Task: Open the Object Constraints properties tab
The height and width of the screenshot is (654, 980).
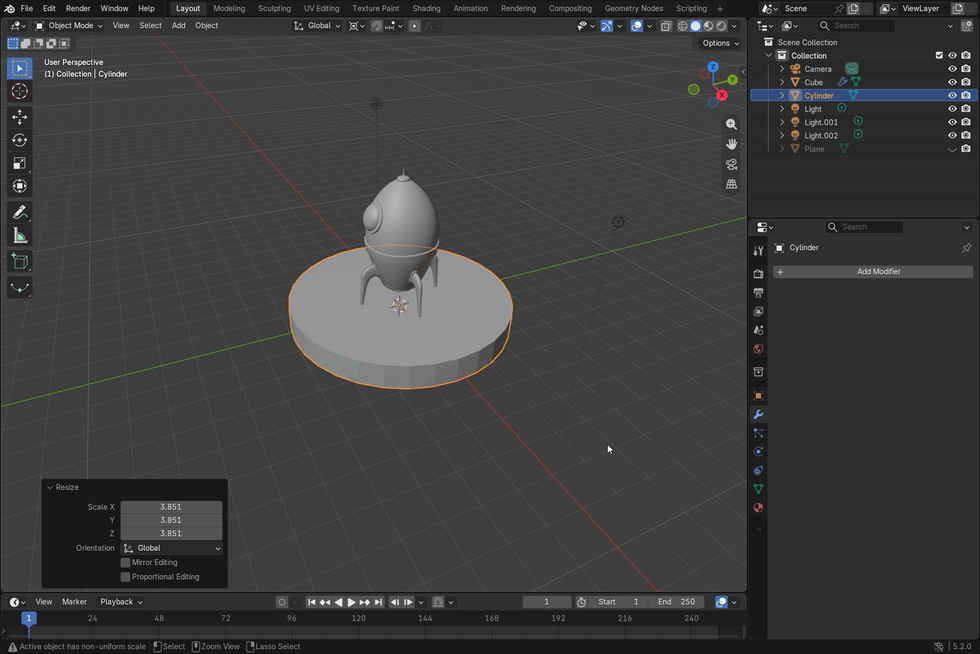Action: click(758, 470)
